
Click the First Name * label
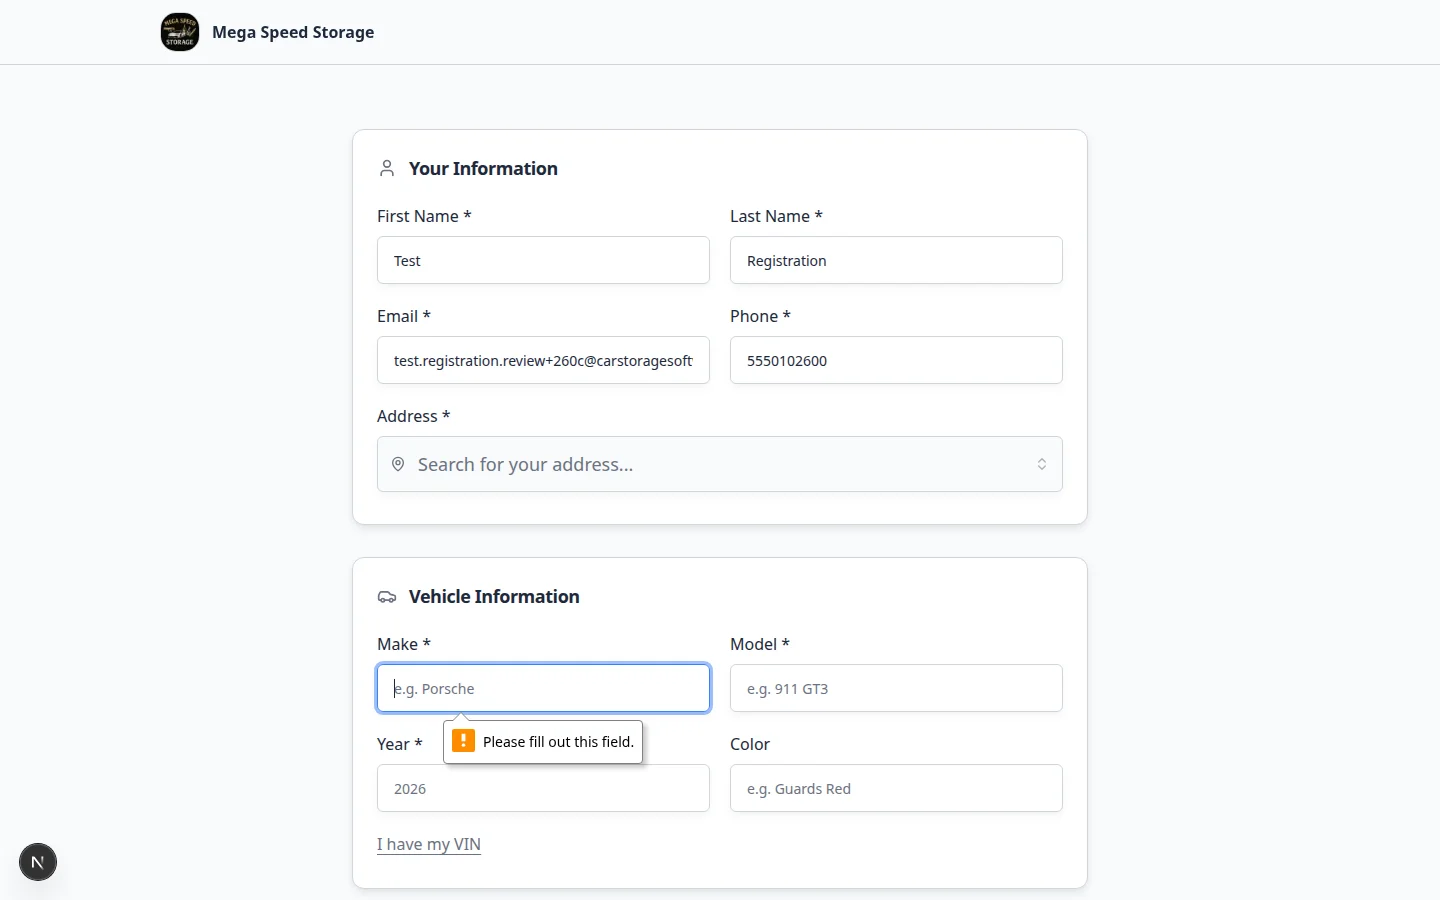424,216
